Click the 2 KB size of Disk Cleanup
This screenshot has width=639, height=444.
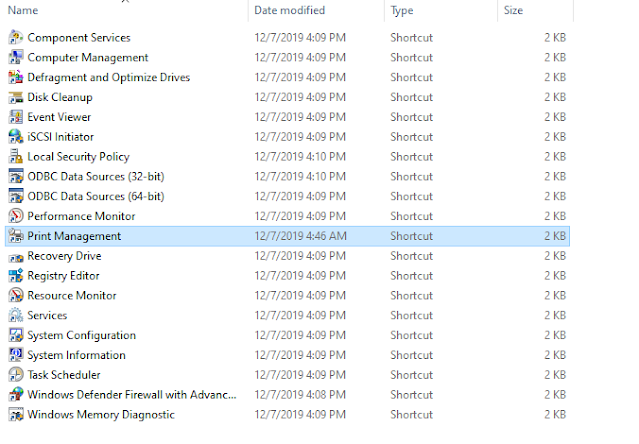555,97
